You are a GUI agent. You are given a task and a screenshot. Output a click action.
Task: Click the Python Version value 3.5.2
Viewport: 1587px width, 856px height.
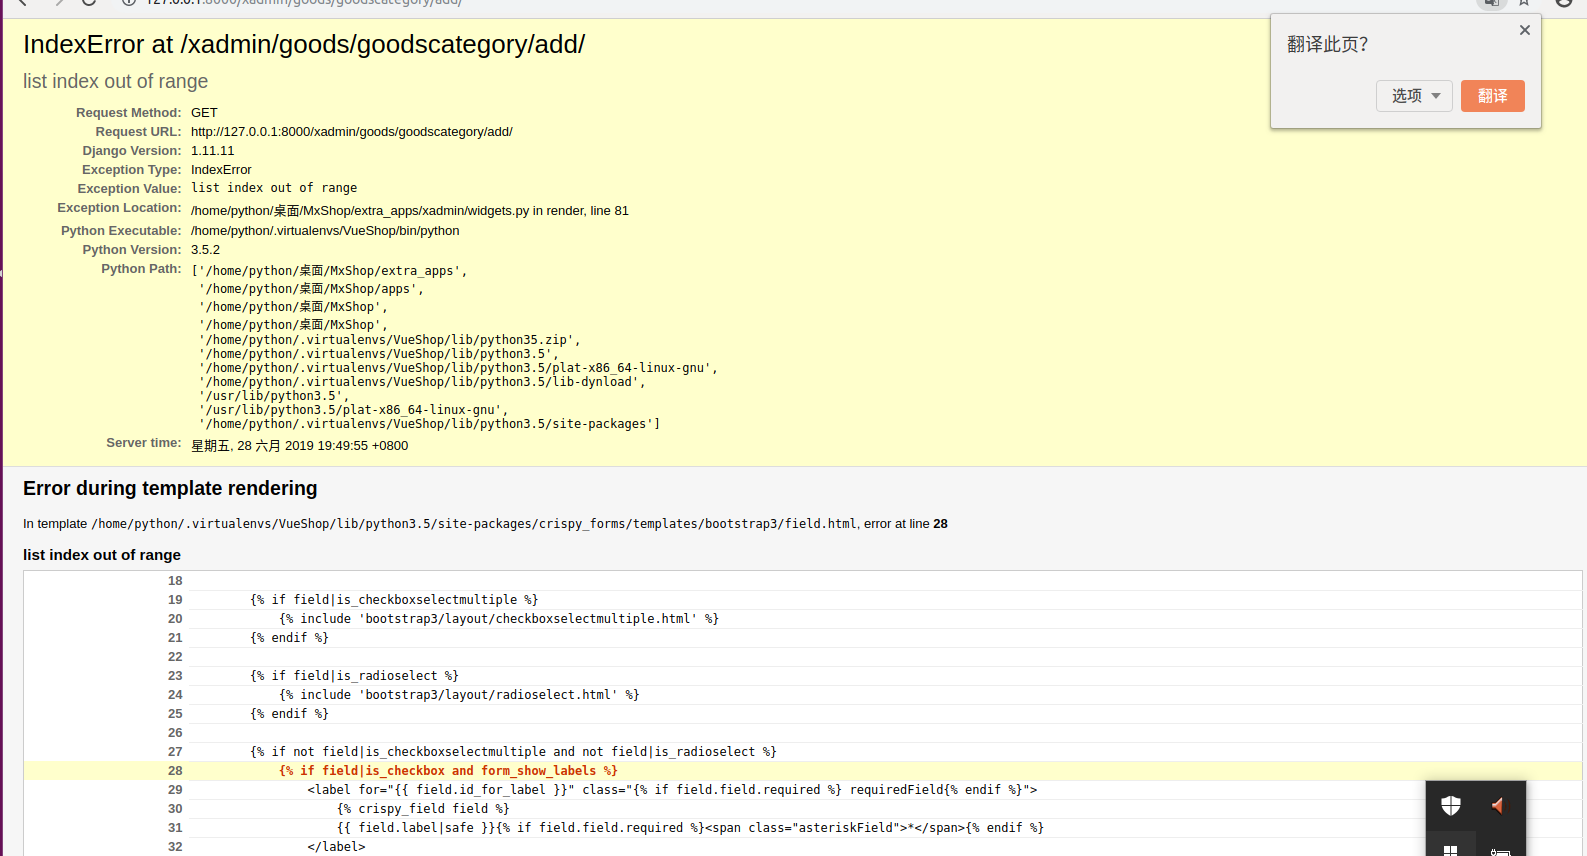tap(205, 250)
